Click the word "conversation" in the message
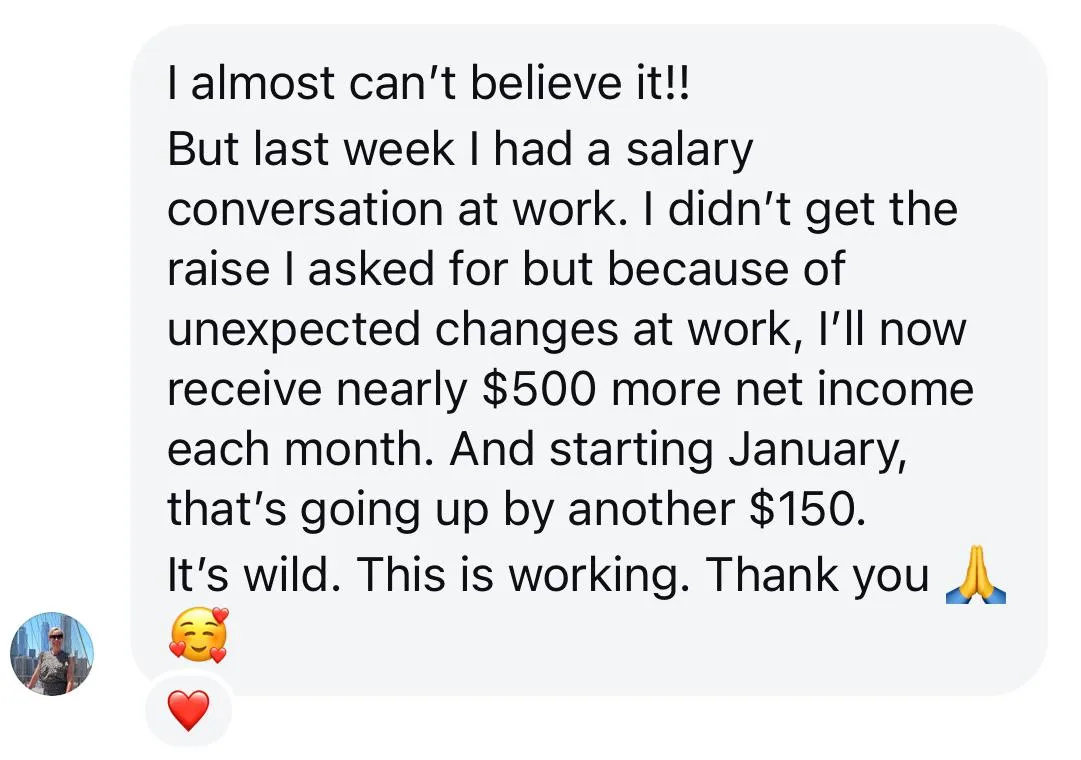Image resolution: width=1081 pixels, height=760 pixels. [305, 210]
